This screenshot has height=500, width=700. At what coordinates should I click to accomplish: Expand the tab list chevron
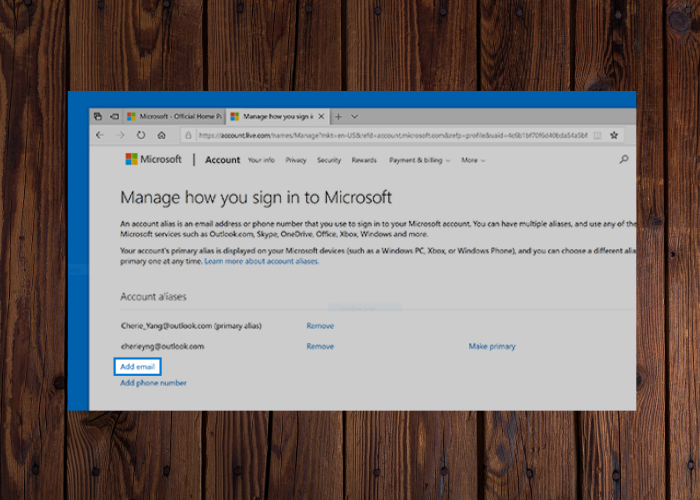pos(354,117)
